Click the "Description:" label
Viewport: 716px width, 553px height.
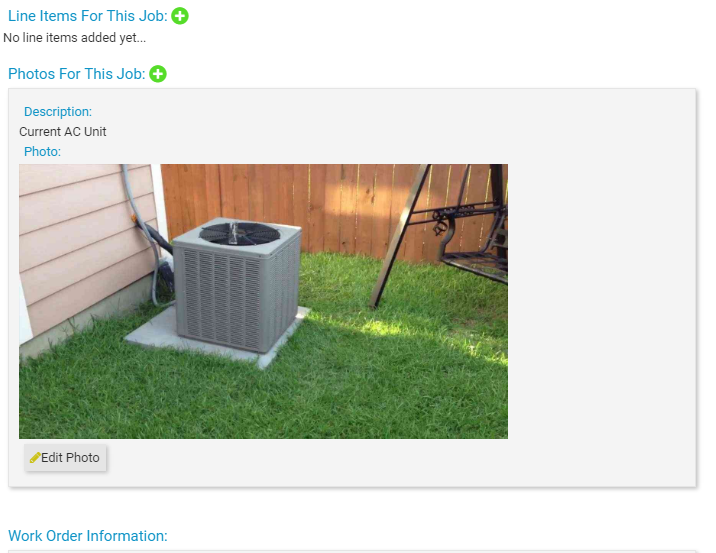click(58, 112)
